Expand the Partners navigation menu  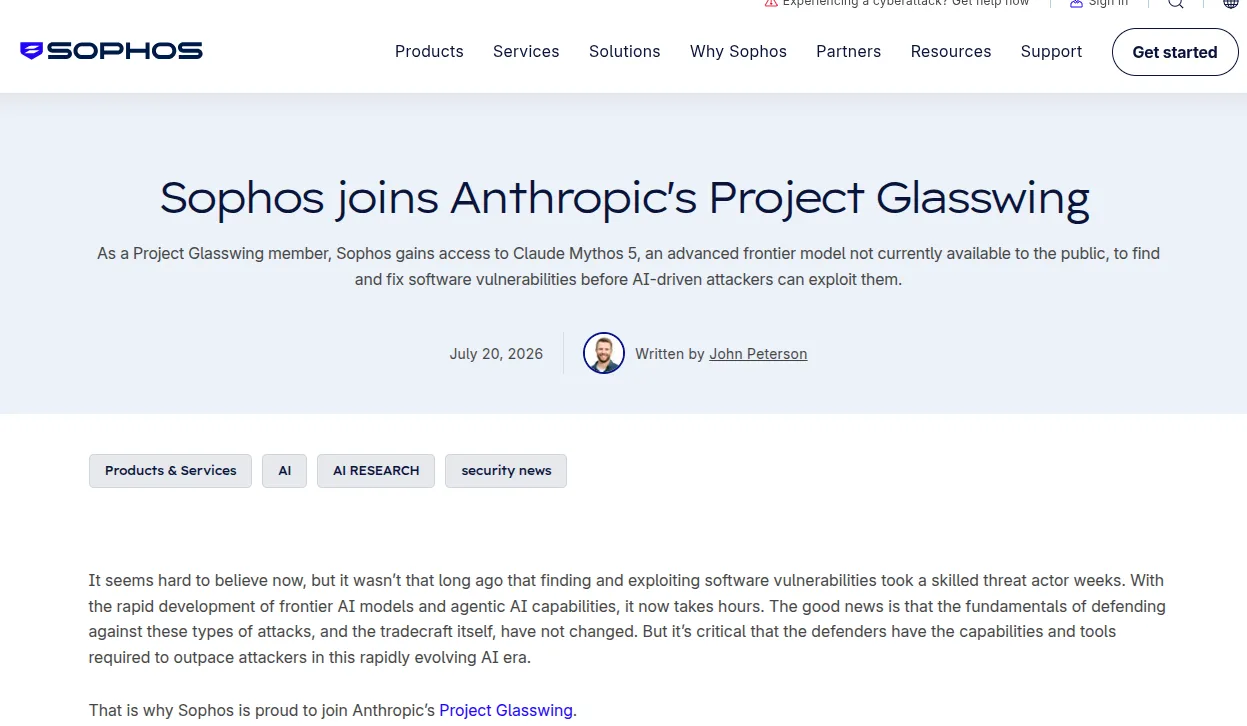(848, 51)
